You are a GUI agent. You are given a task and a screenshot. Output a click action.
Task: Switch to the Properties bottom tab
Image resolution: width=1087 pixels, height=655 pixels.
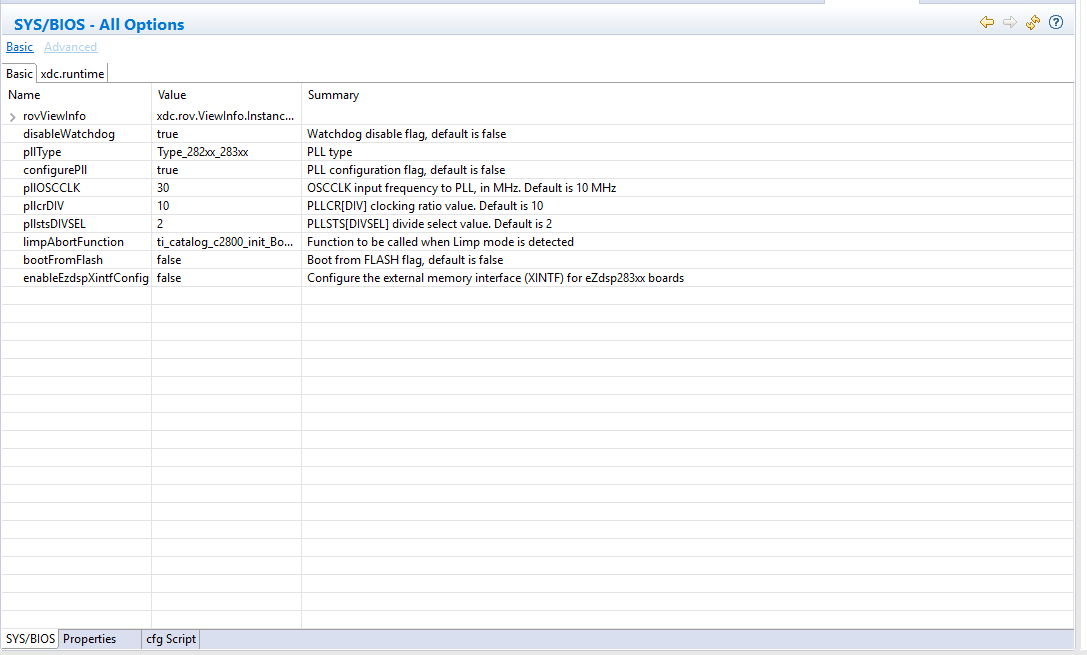pos(89,638)
